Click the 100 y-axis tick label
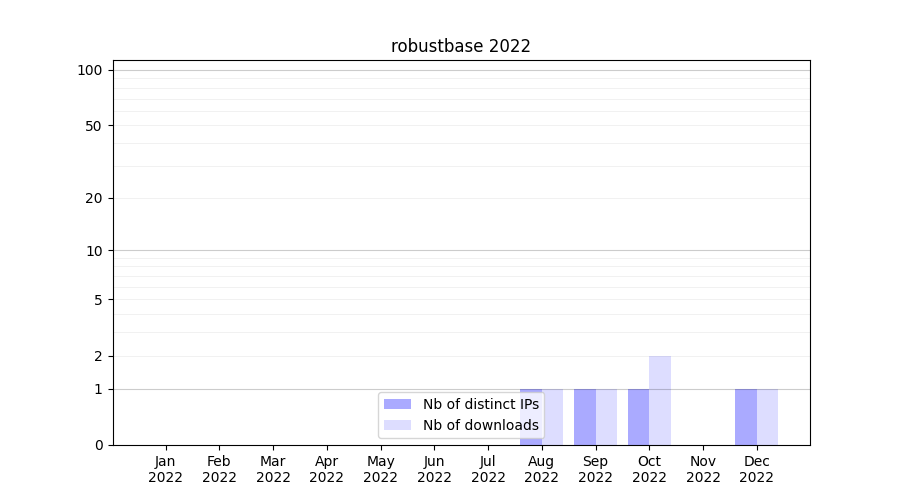The image size is (900, 500). point(90,70)
